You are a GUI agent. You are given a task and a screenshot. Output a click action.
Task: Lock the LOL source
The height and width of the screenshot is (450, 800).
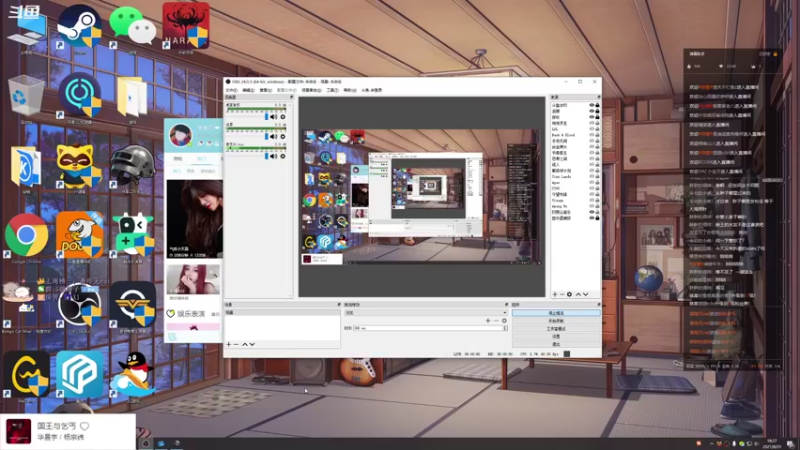[x=597, y=129]
